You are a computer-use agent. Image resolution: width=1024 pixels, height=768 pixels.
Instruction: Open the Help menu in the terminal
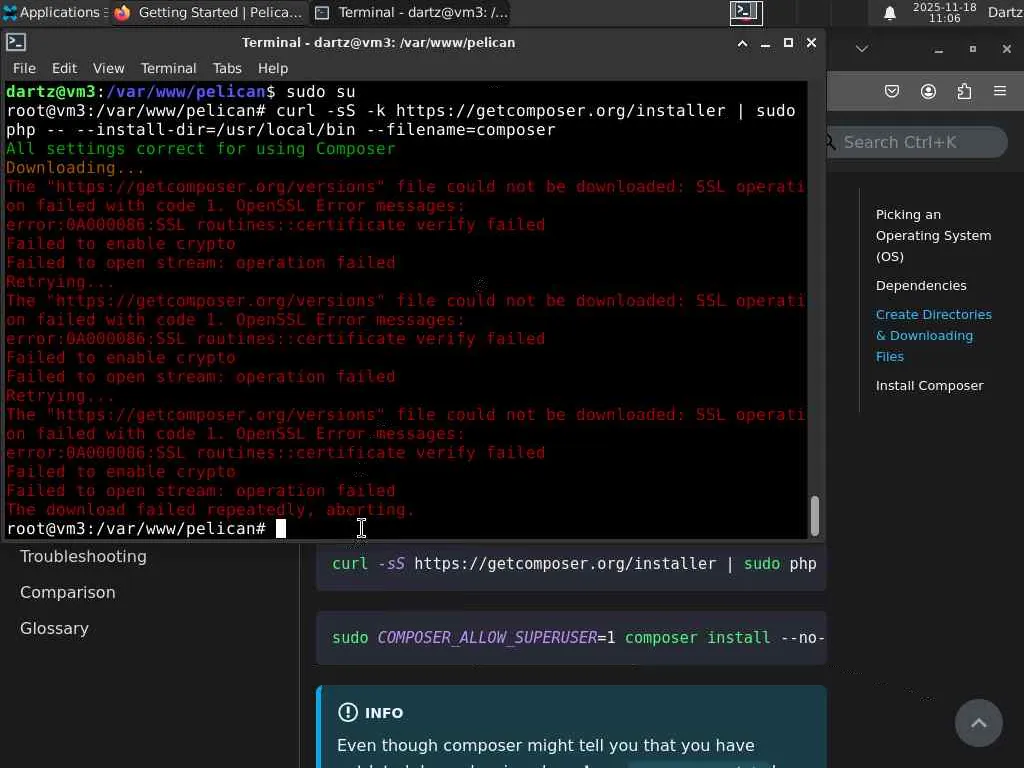(273, 68)
